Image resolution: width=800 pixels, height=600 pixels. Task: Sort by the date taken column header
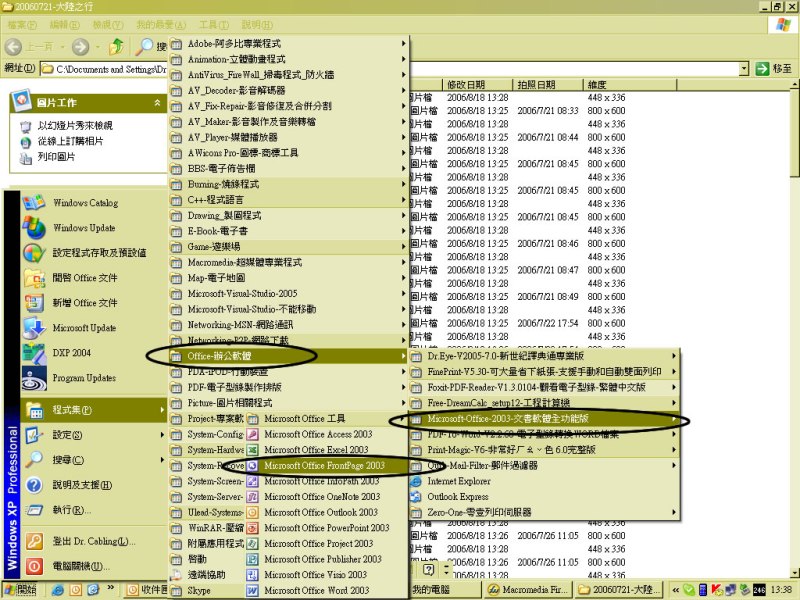(547, 85)
